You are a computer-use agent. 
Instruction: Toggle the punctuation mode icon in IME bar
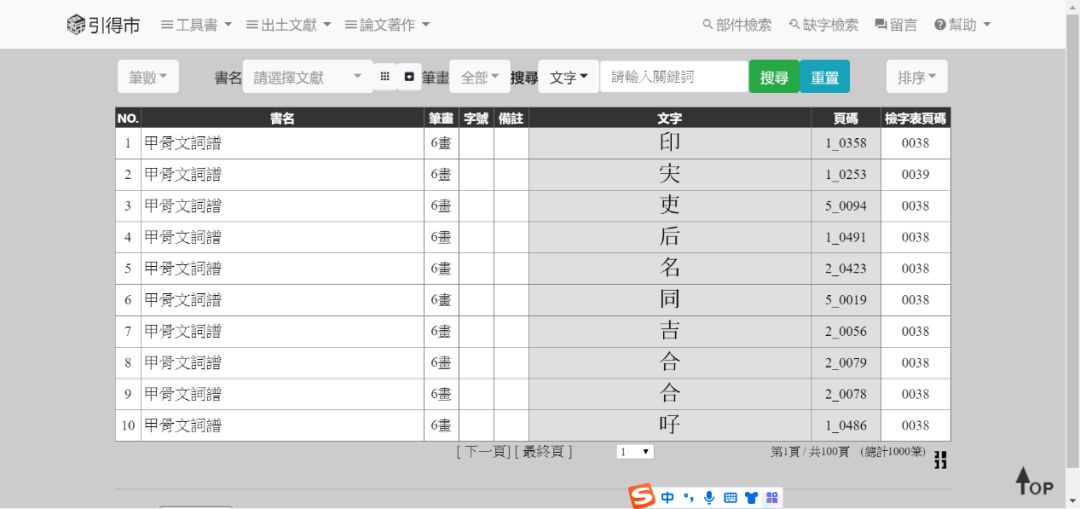(688, 497)
